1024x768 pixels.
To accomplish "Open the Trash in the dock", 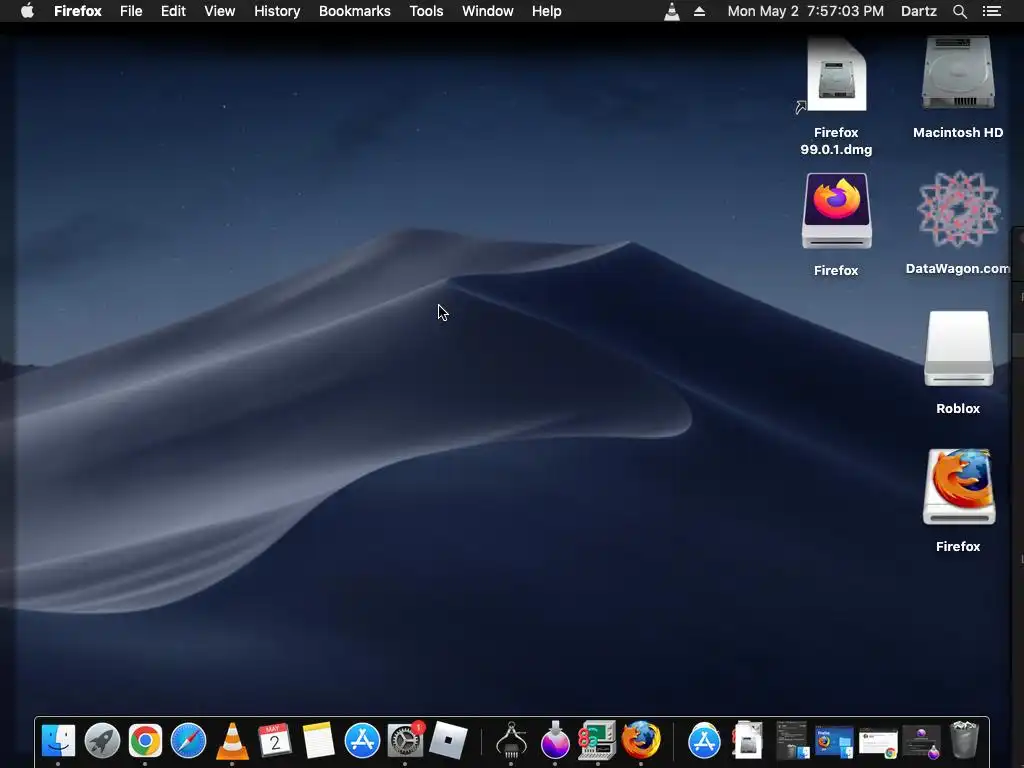I will click(964, 741).
